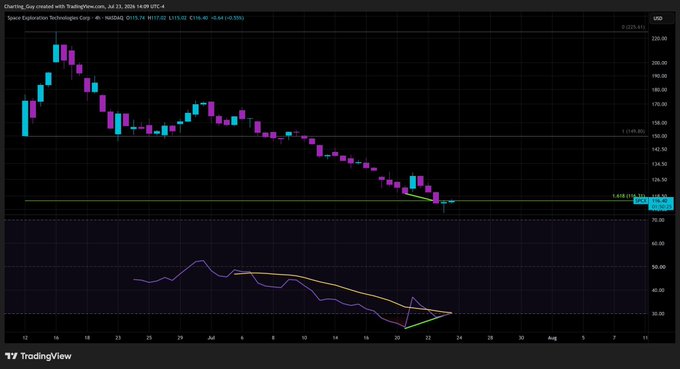The height and width of the screenshot is (369, 680).
Task: Click the 158.00 price axis label
Action: tap(659, 123)
